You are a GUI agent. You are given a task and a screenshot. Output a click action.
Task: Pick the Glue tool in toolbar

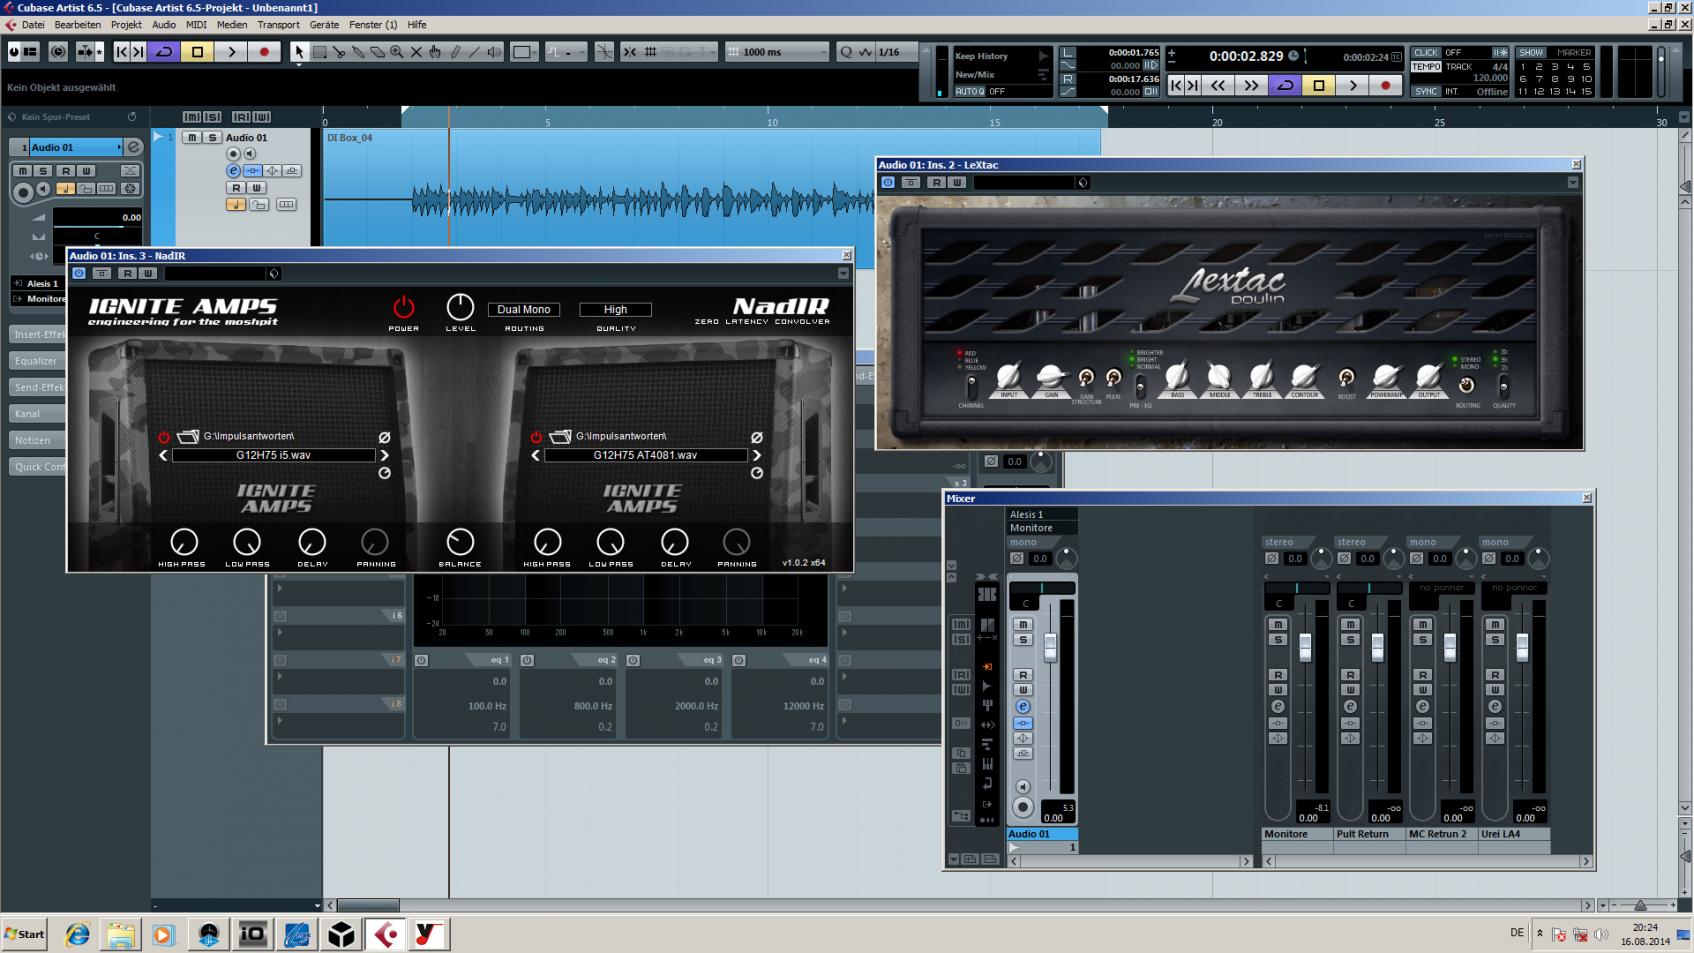click(359, 52)
